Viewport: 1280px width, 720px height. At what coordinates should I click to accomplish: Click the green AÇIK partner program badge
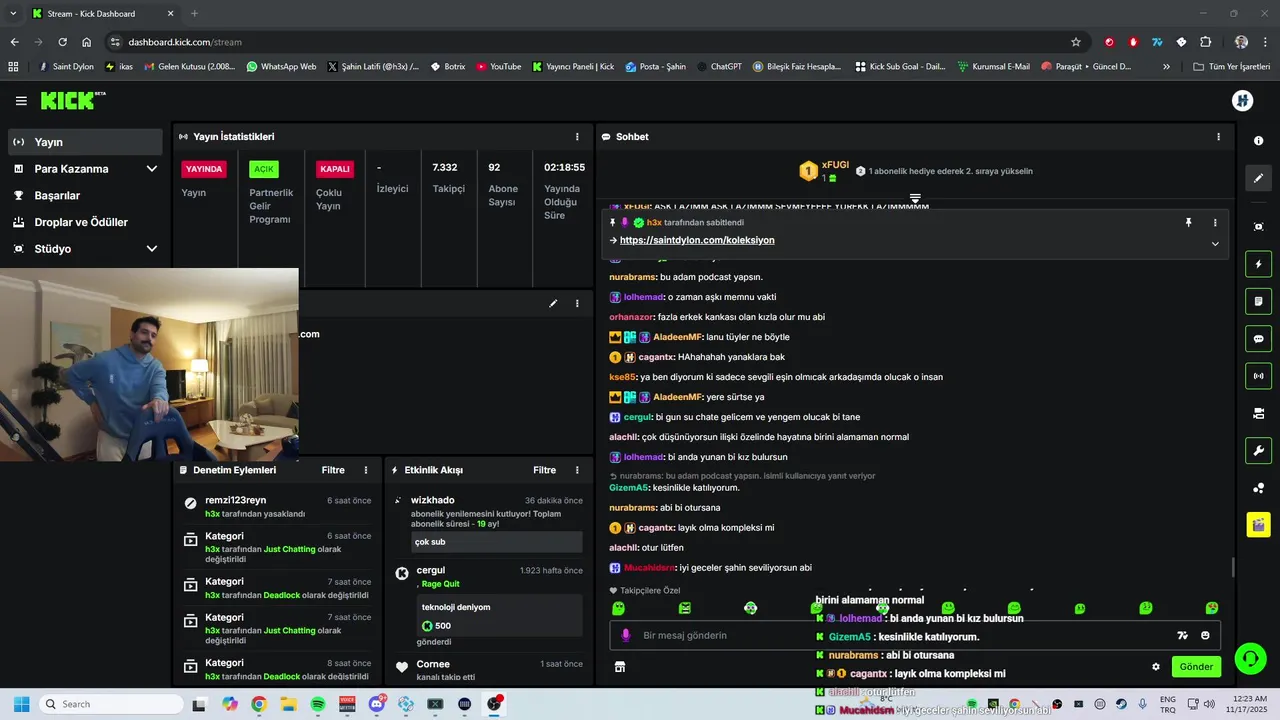click(x=264, y=169)
